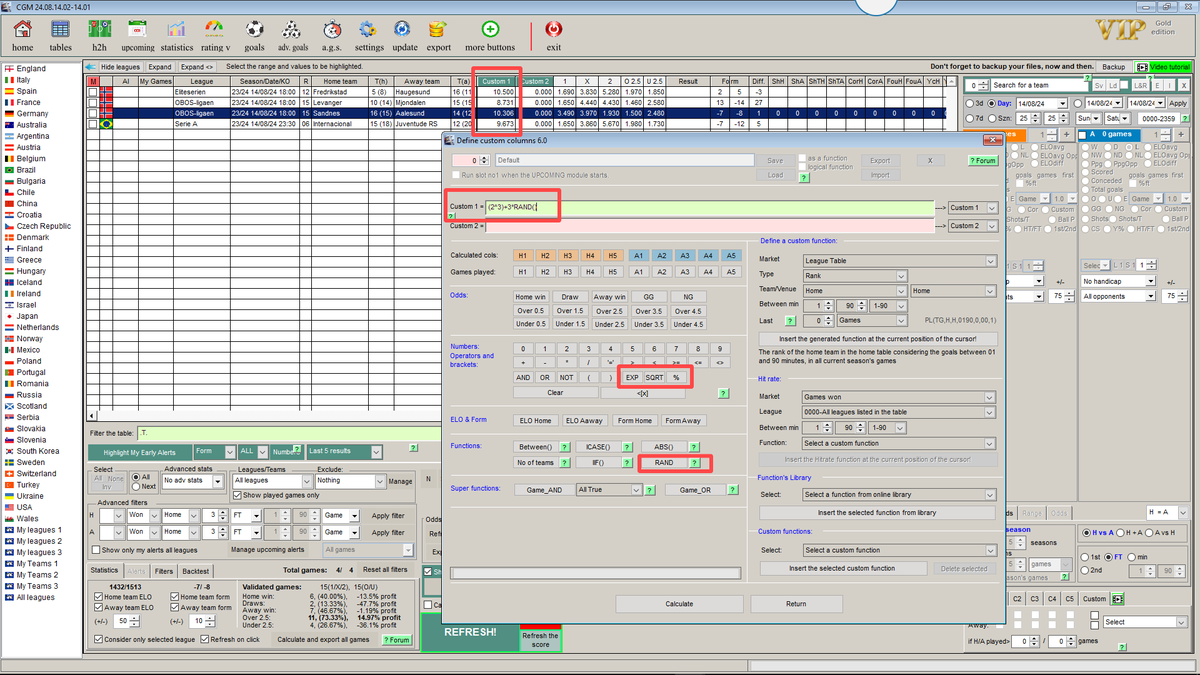The width and height of the screenshot is (1200, 675).
Task: Click the green REFRESH! button
Action: (x=469, y=632)
